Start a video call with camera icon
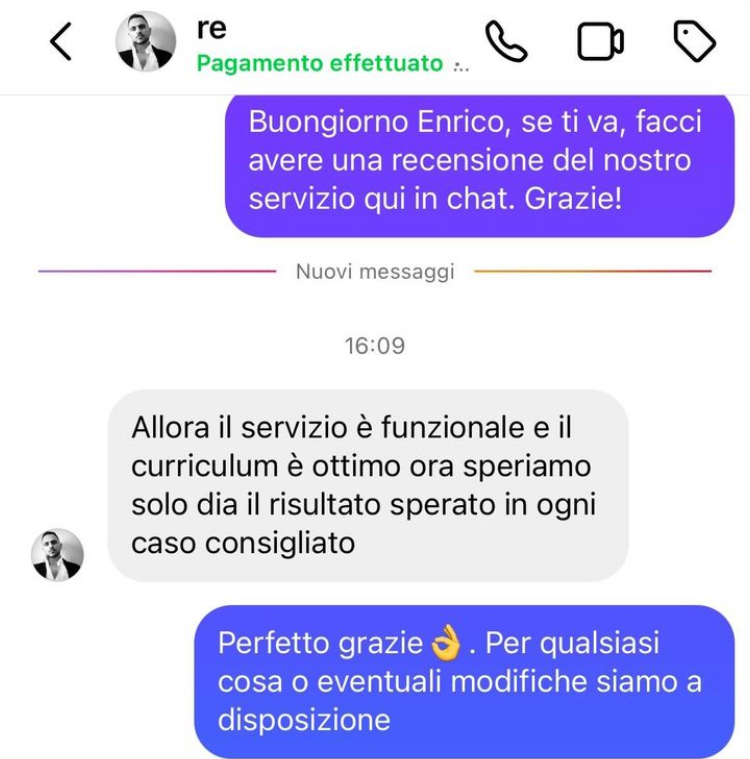The width and height of the screenshot is (750, 759). [600, 42]
